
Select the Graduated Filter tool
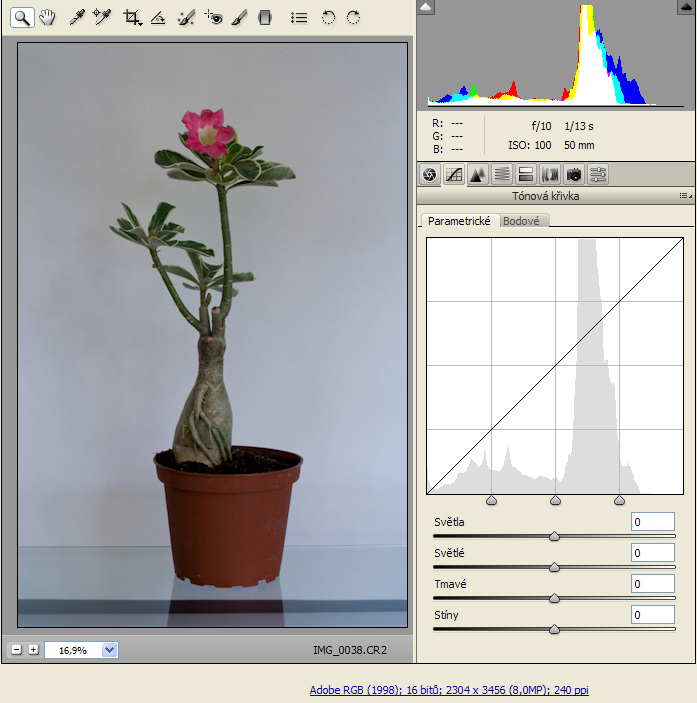tap(265, 18)
